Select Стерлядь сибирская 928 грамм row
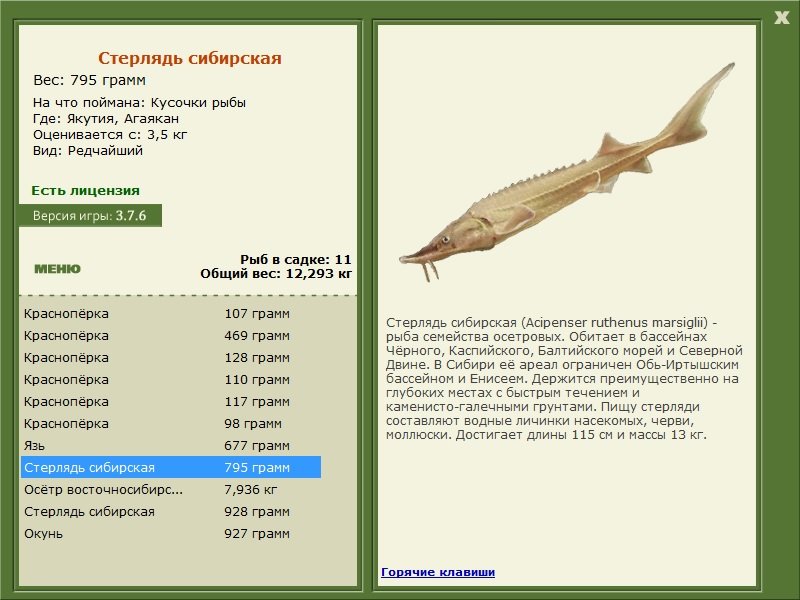Screen dimensions: 800x600 point(170,512)
